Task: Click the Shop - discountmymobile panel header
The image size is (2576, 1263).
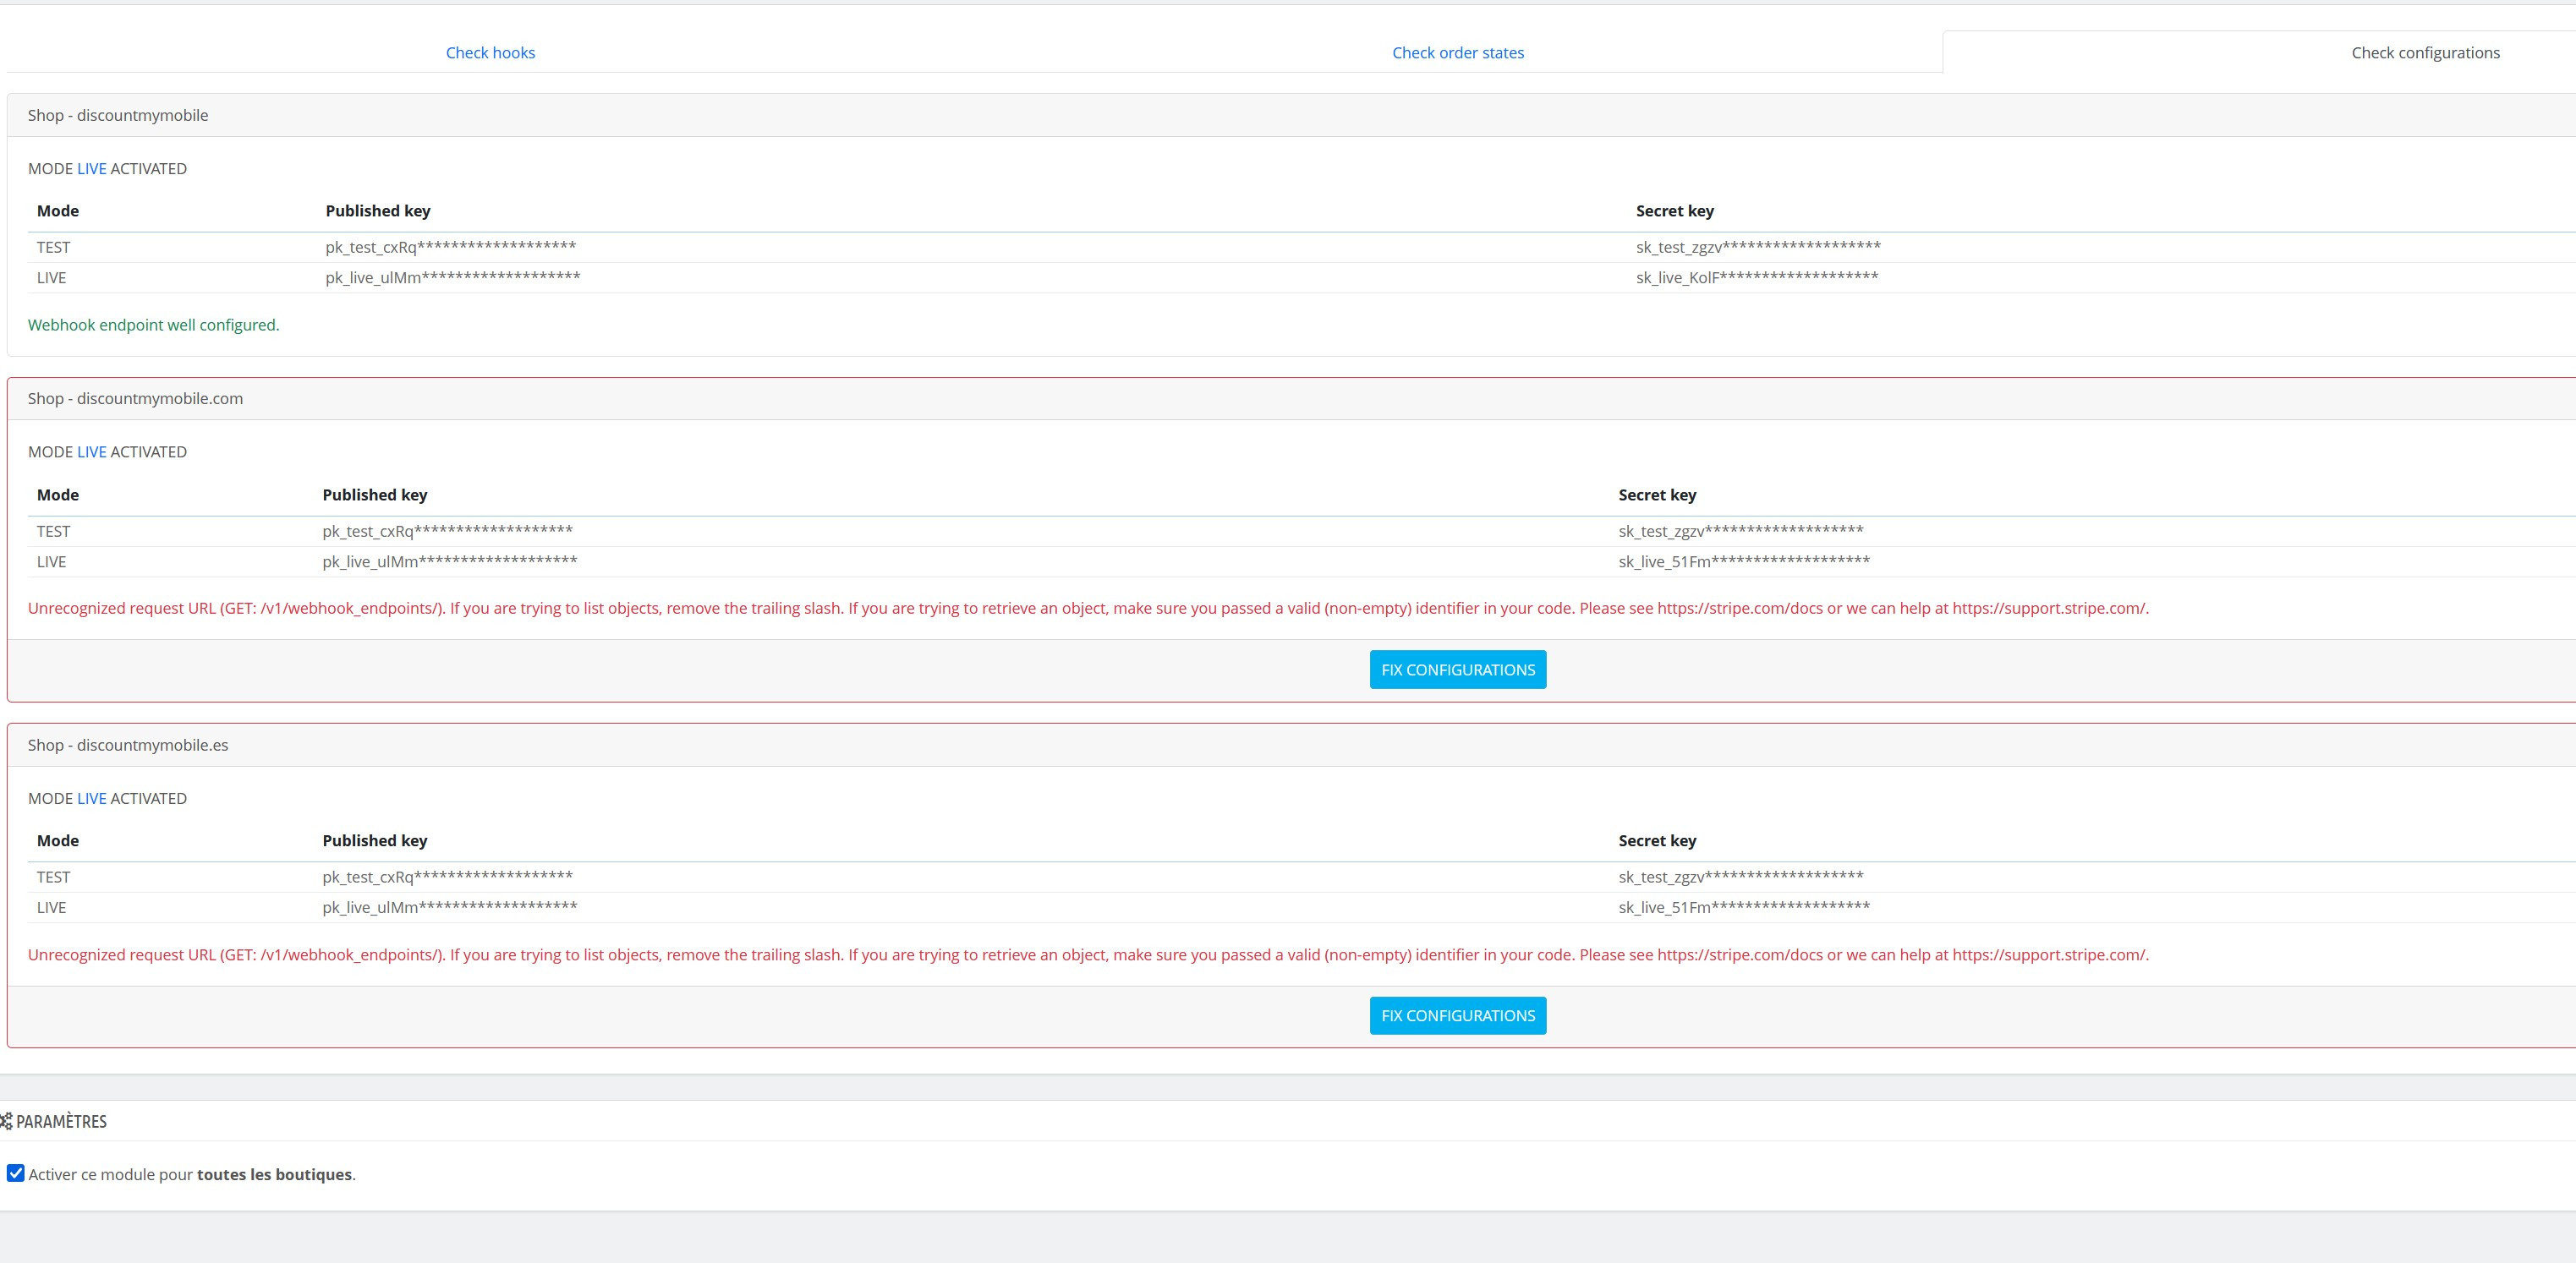Action: tap(118, 115)
